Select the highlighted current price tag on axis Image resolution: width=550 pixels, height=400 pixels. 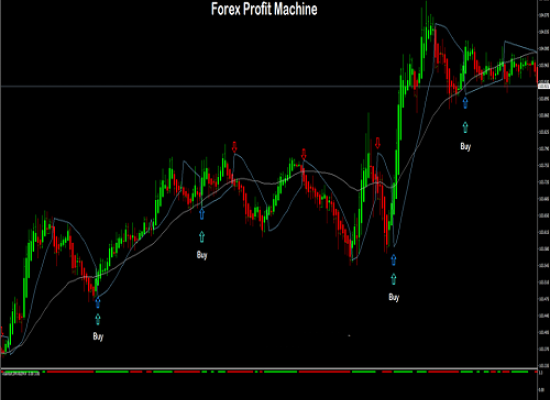[x=544, y=86]
